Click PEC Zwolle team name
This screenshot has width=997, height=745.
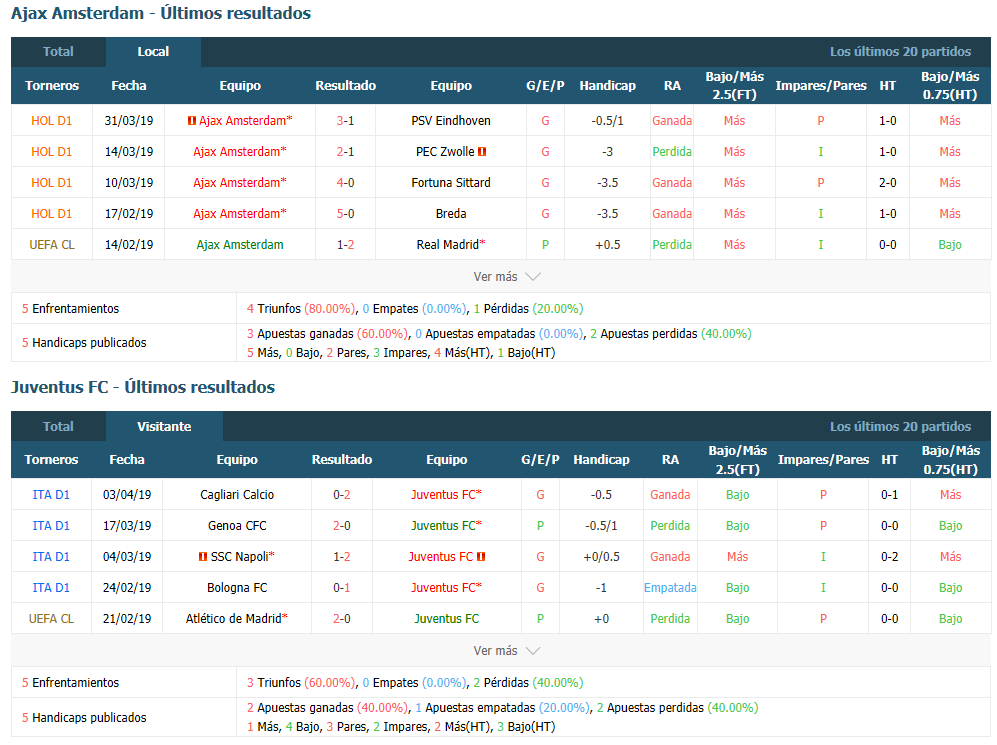point(445,152)
